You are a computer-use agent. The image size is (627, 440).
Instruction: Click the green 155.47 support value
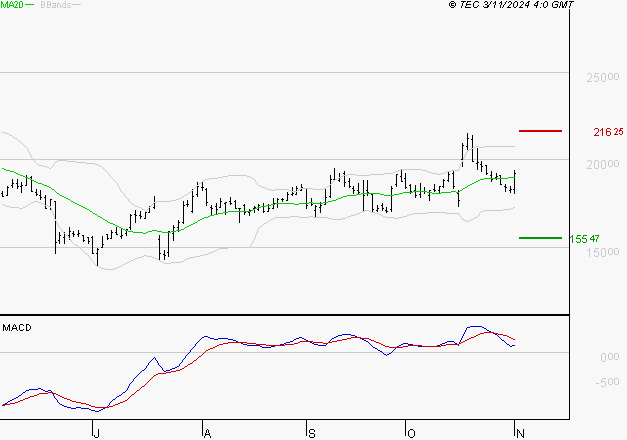pos(584,239)
